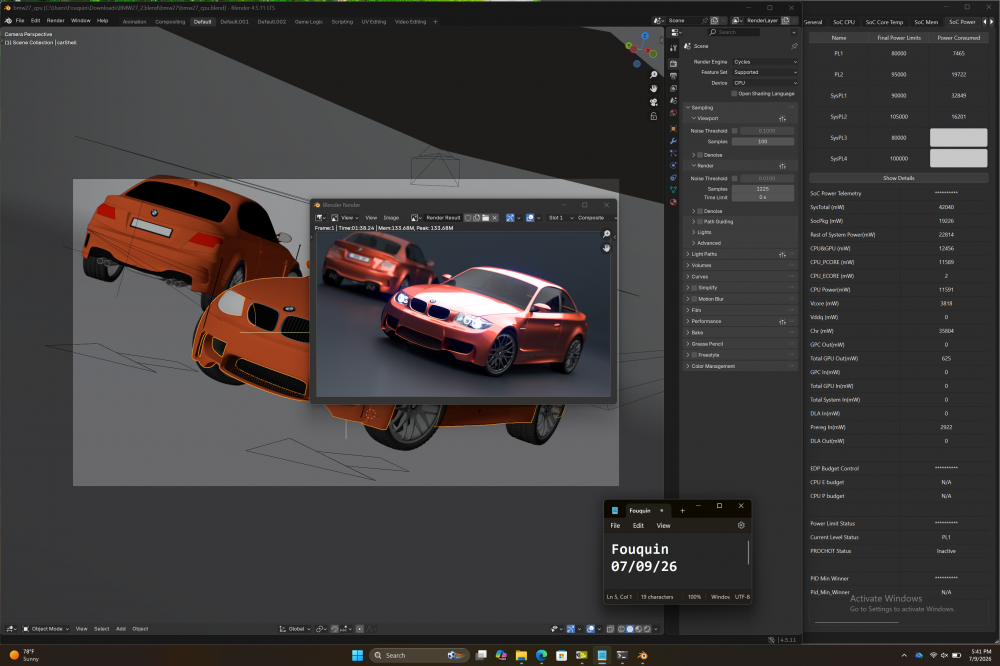Enable Motion Blur checkbox

pos(695,299)
